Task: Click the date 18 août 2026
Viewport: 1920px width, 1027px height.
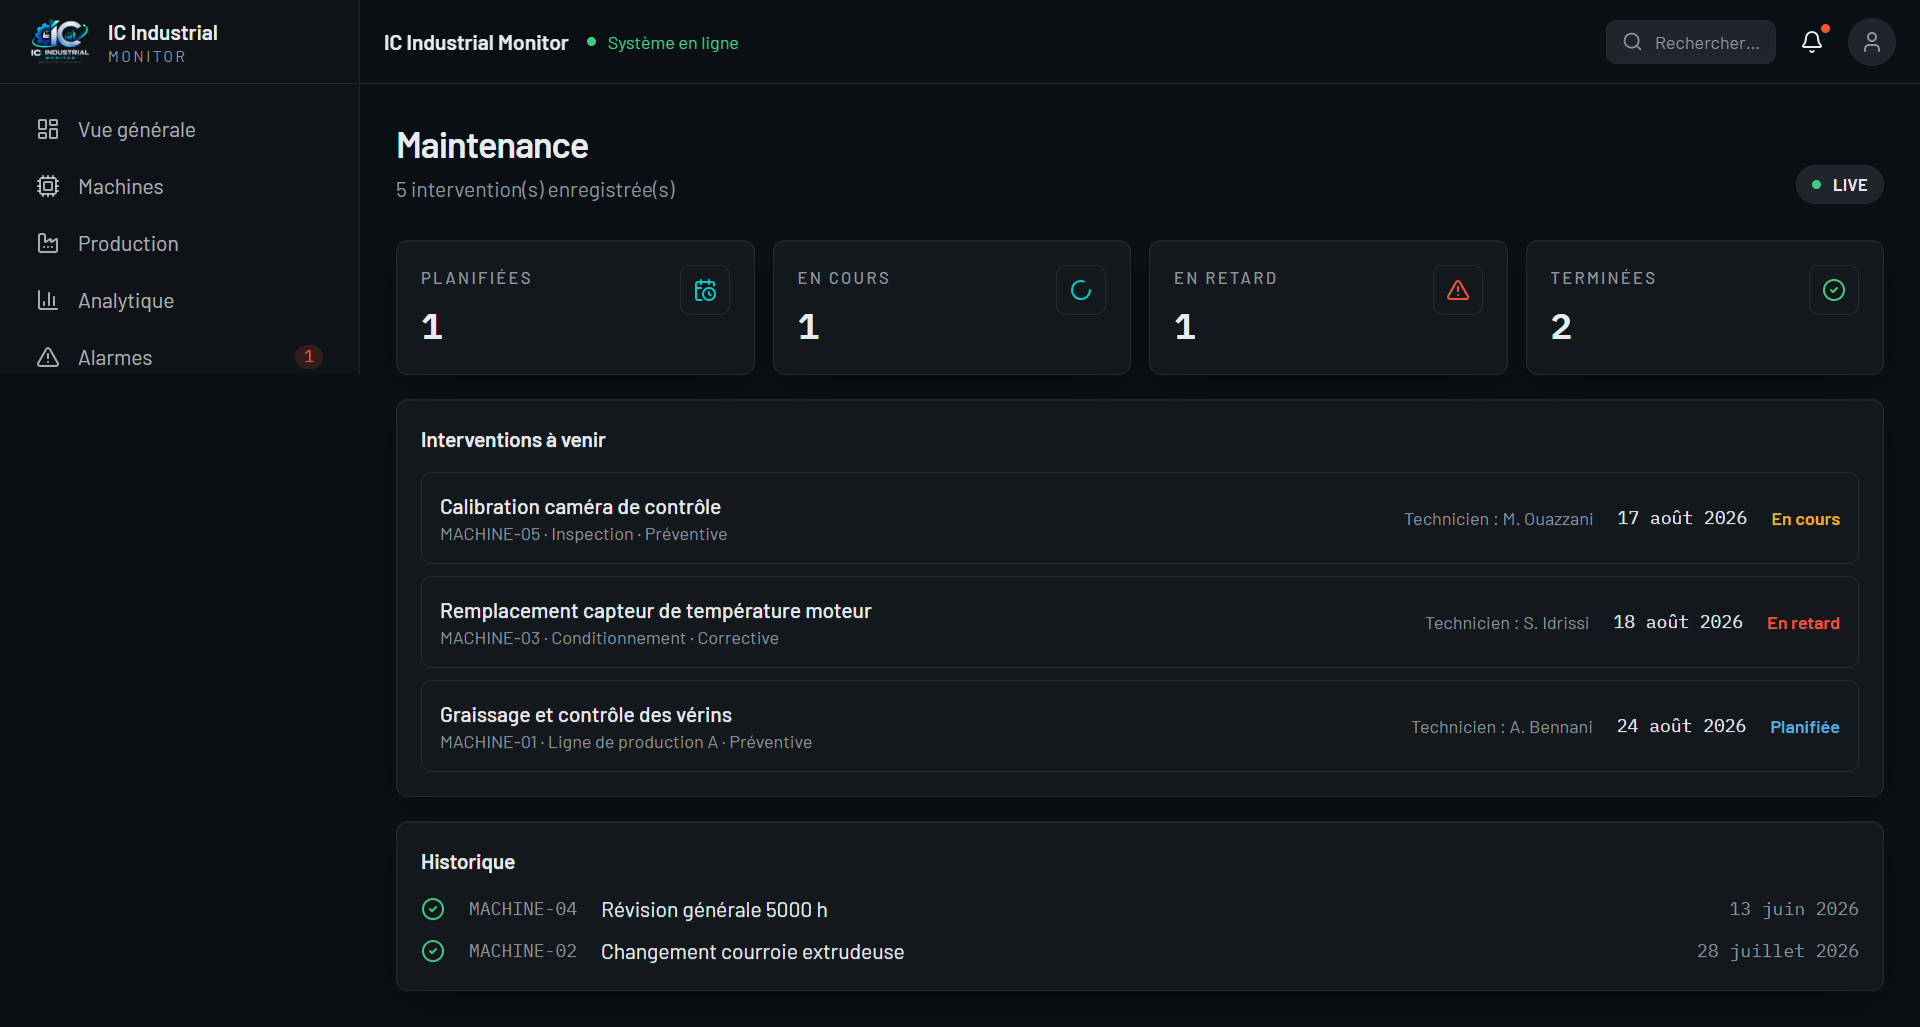Action: pos(1678,622)
